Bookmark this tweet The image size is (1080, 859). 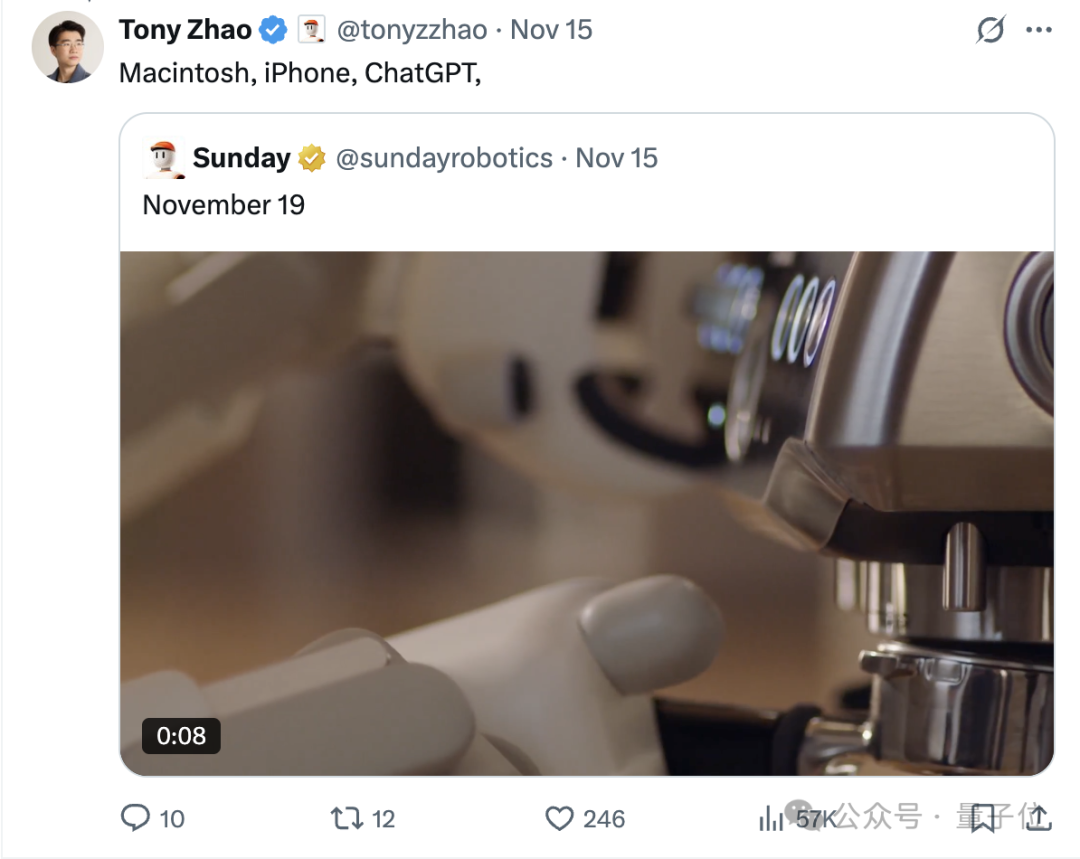[x=982, y=818]
